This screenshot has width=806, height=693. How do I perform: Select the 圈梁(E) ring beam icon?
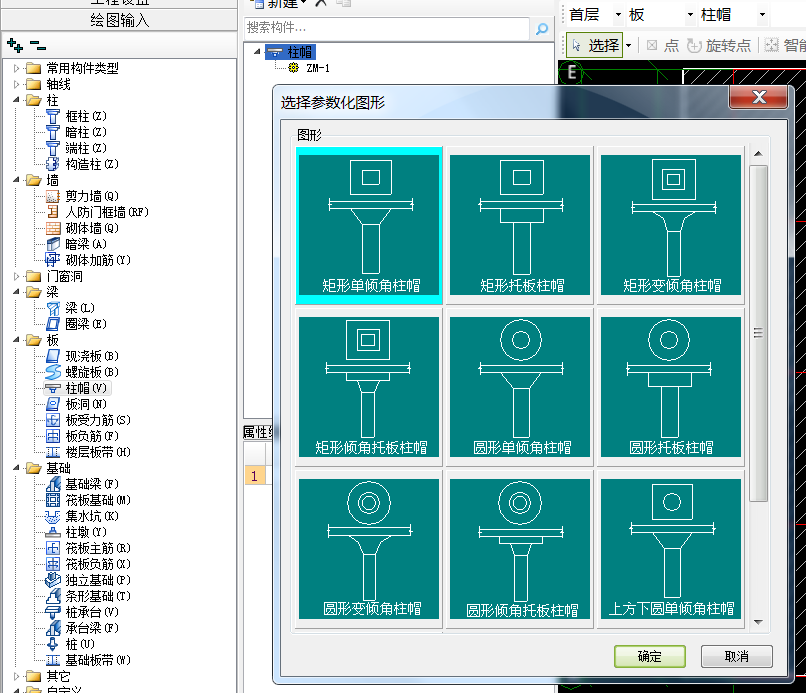[x=53, y=324]
